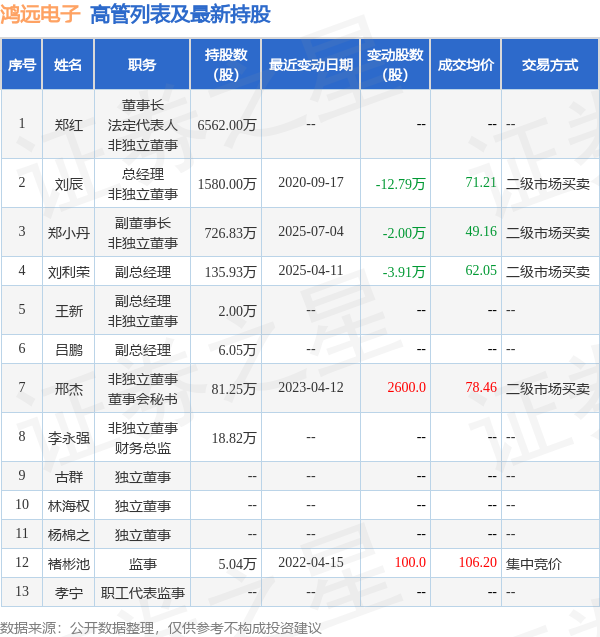600x637 pixels.
Task: Select the name 刘利荣
Action: coord(69,271)
